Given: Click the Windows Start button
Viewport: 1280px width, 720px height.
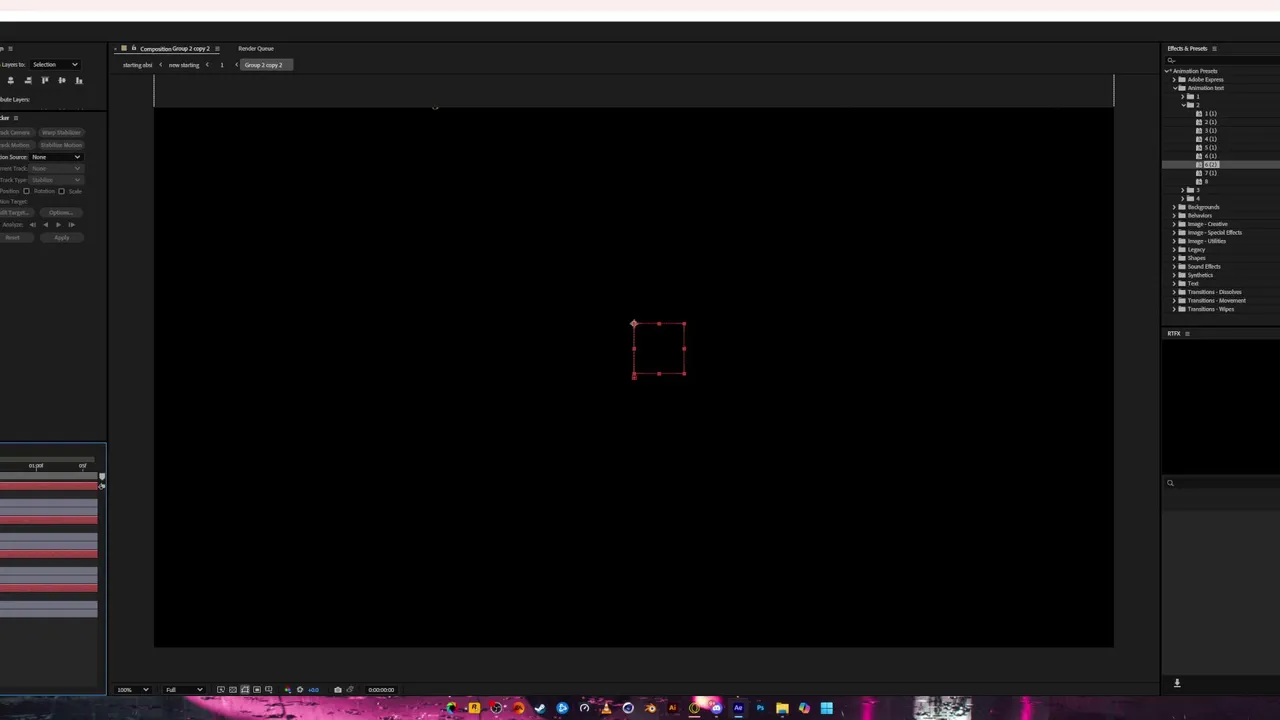Looking at the screenshot, I should pyautogui.click(x=827, y=708).
